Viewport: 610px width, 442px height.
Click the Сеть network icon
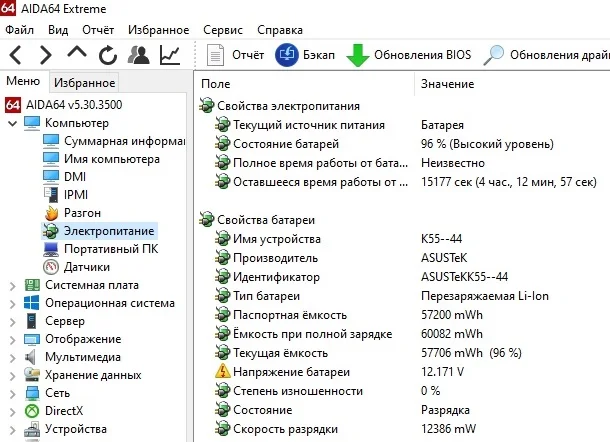pyautogui.click(x=32, y=393)
